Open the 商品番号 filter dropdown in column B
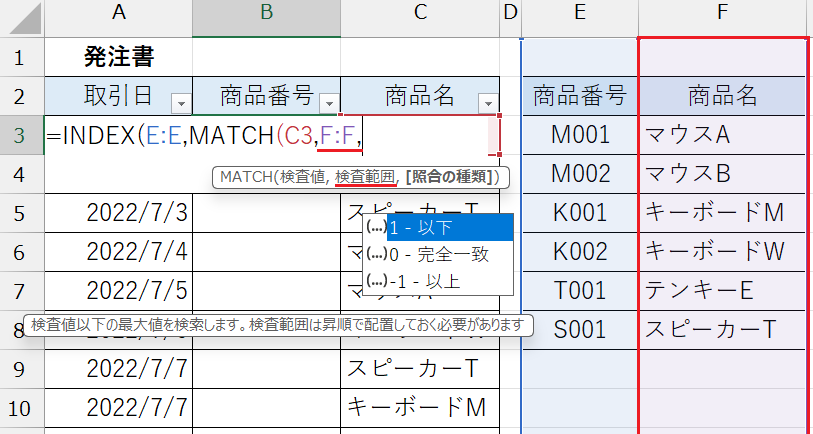Screen dimensions: 813x434 point(329,104)
